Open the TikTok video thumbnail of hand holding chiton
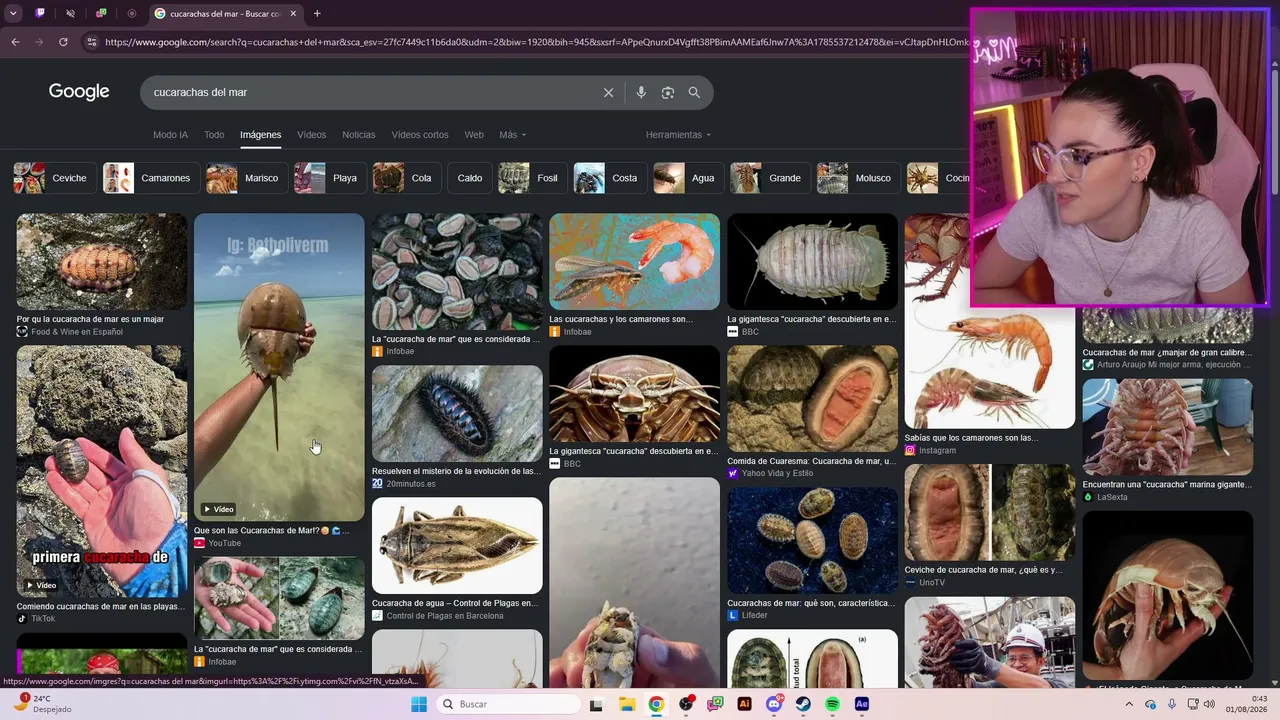1280x720 pixels. [x=101, y=471]
